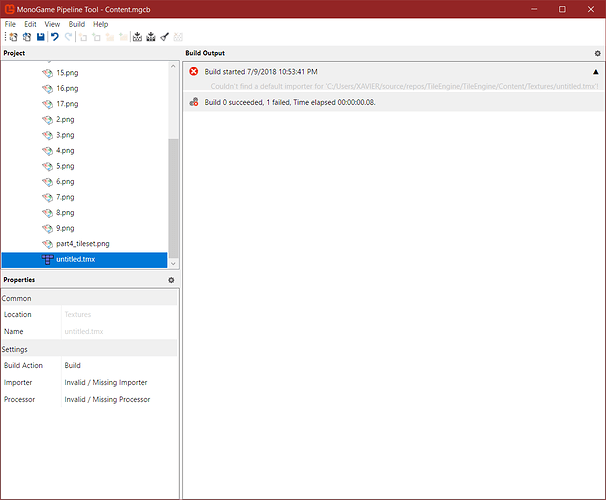Open the View menu
Screen dimensions: 606x500
(x=52, y=24)
